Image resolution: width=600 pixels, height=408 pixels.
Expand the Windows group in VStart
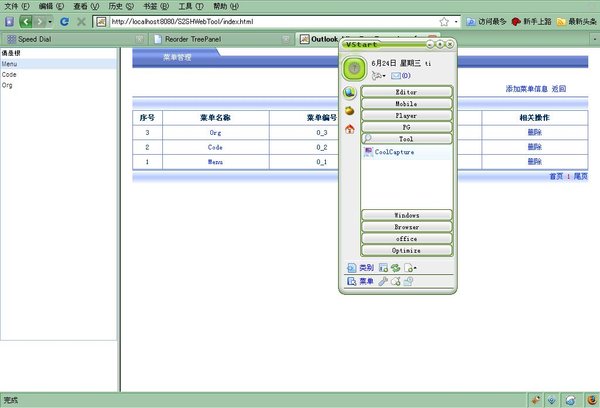[x=407, y=215]
